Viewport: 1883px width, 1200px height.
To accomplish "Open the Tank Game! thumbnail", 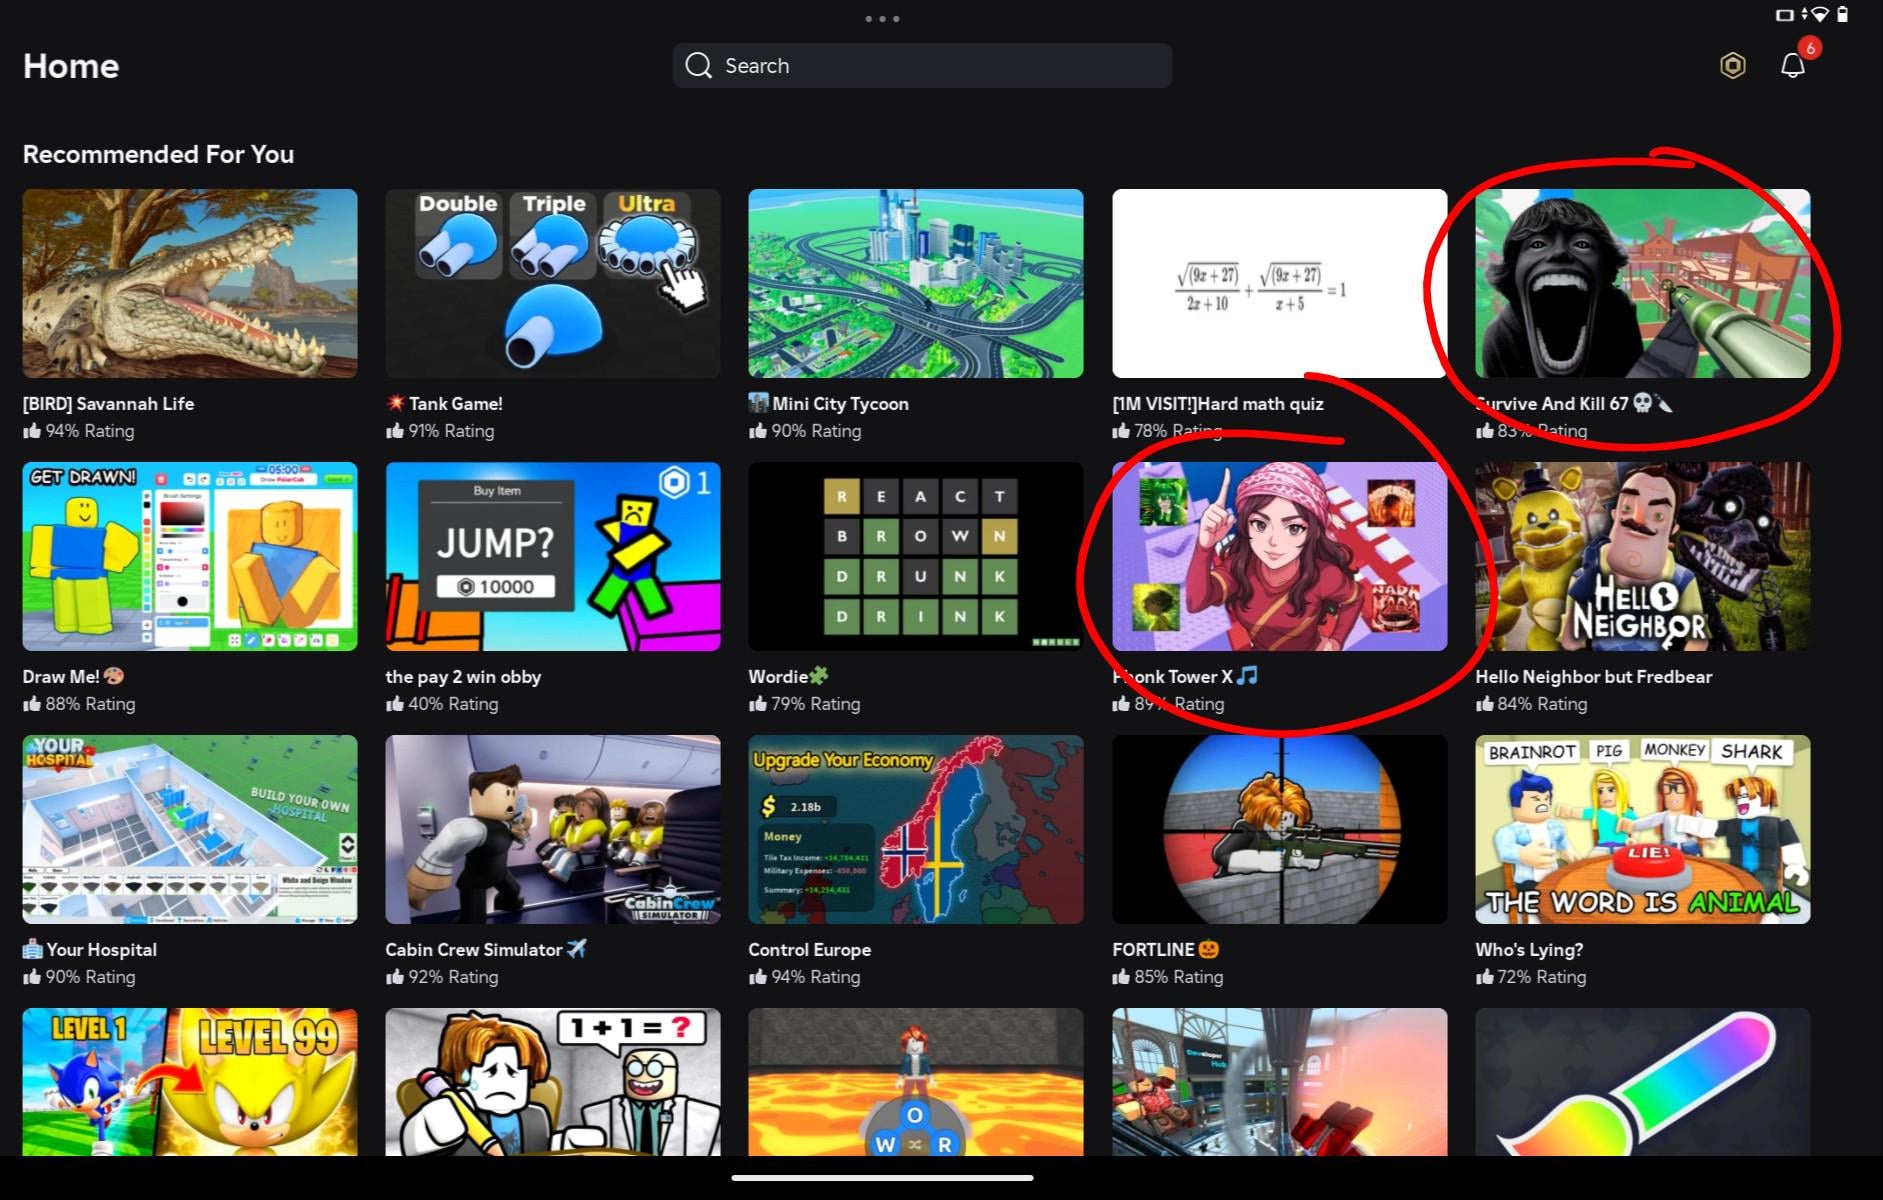I will coord(552,283).
